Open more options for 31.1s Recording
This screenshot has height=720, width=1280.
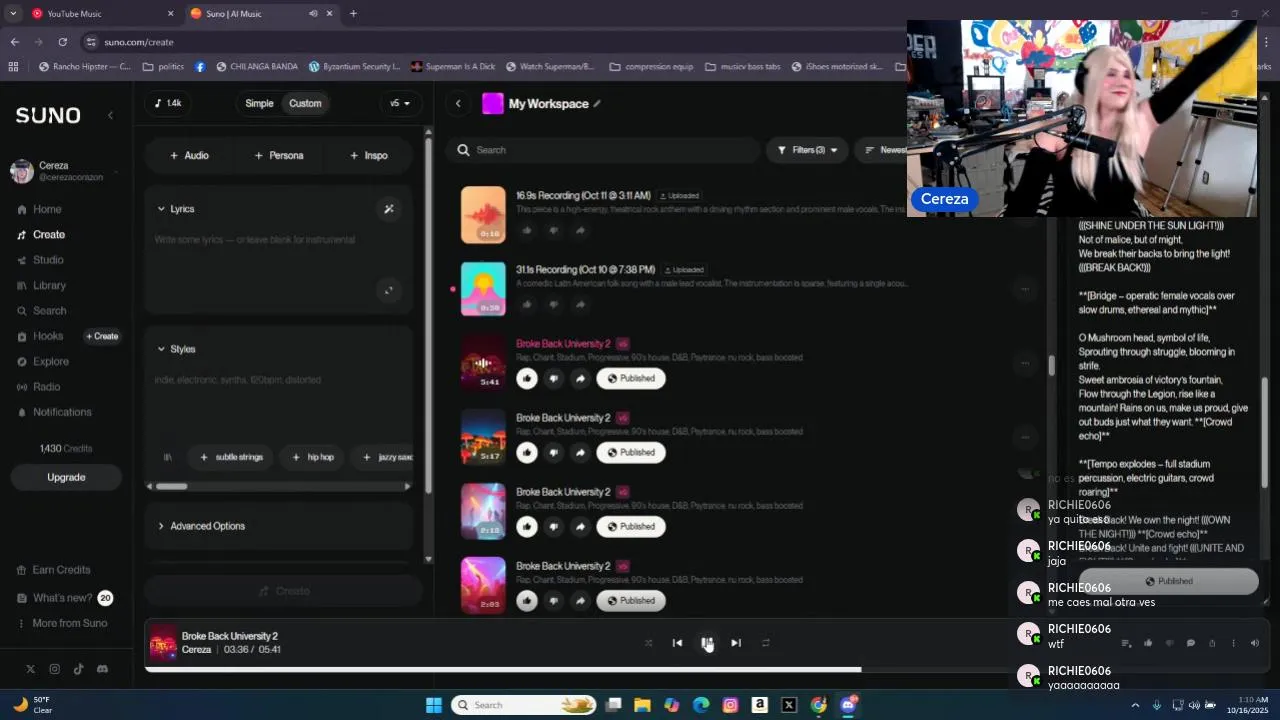click(1025, 289)
